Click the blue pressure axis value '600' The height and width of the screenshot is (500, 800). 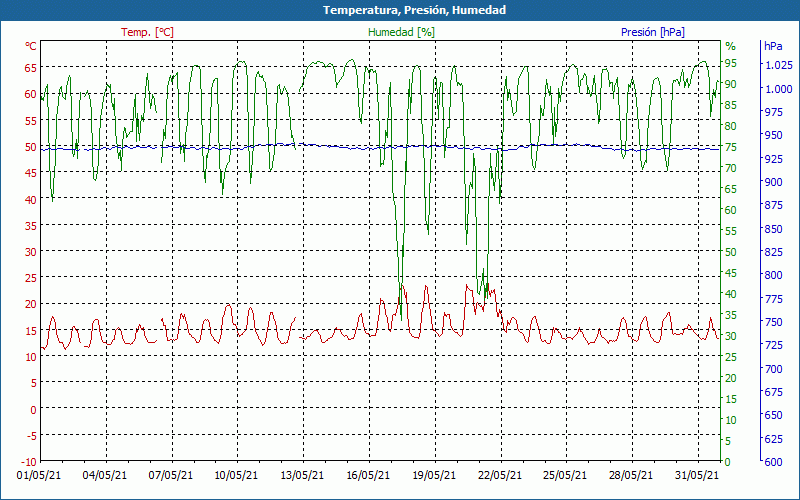tap(772, 462)
